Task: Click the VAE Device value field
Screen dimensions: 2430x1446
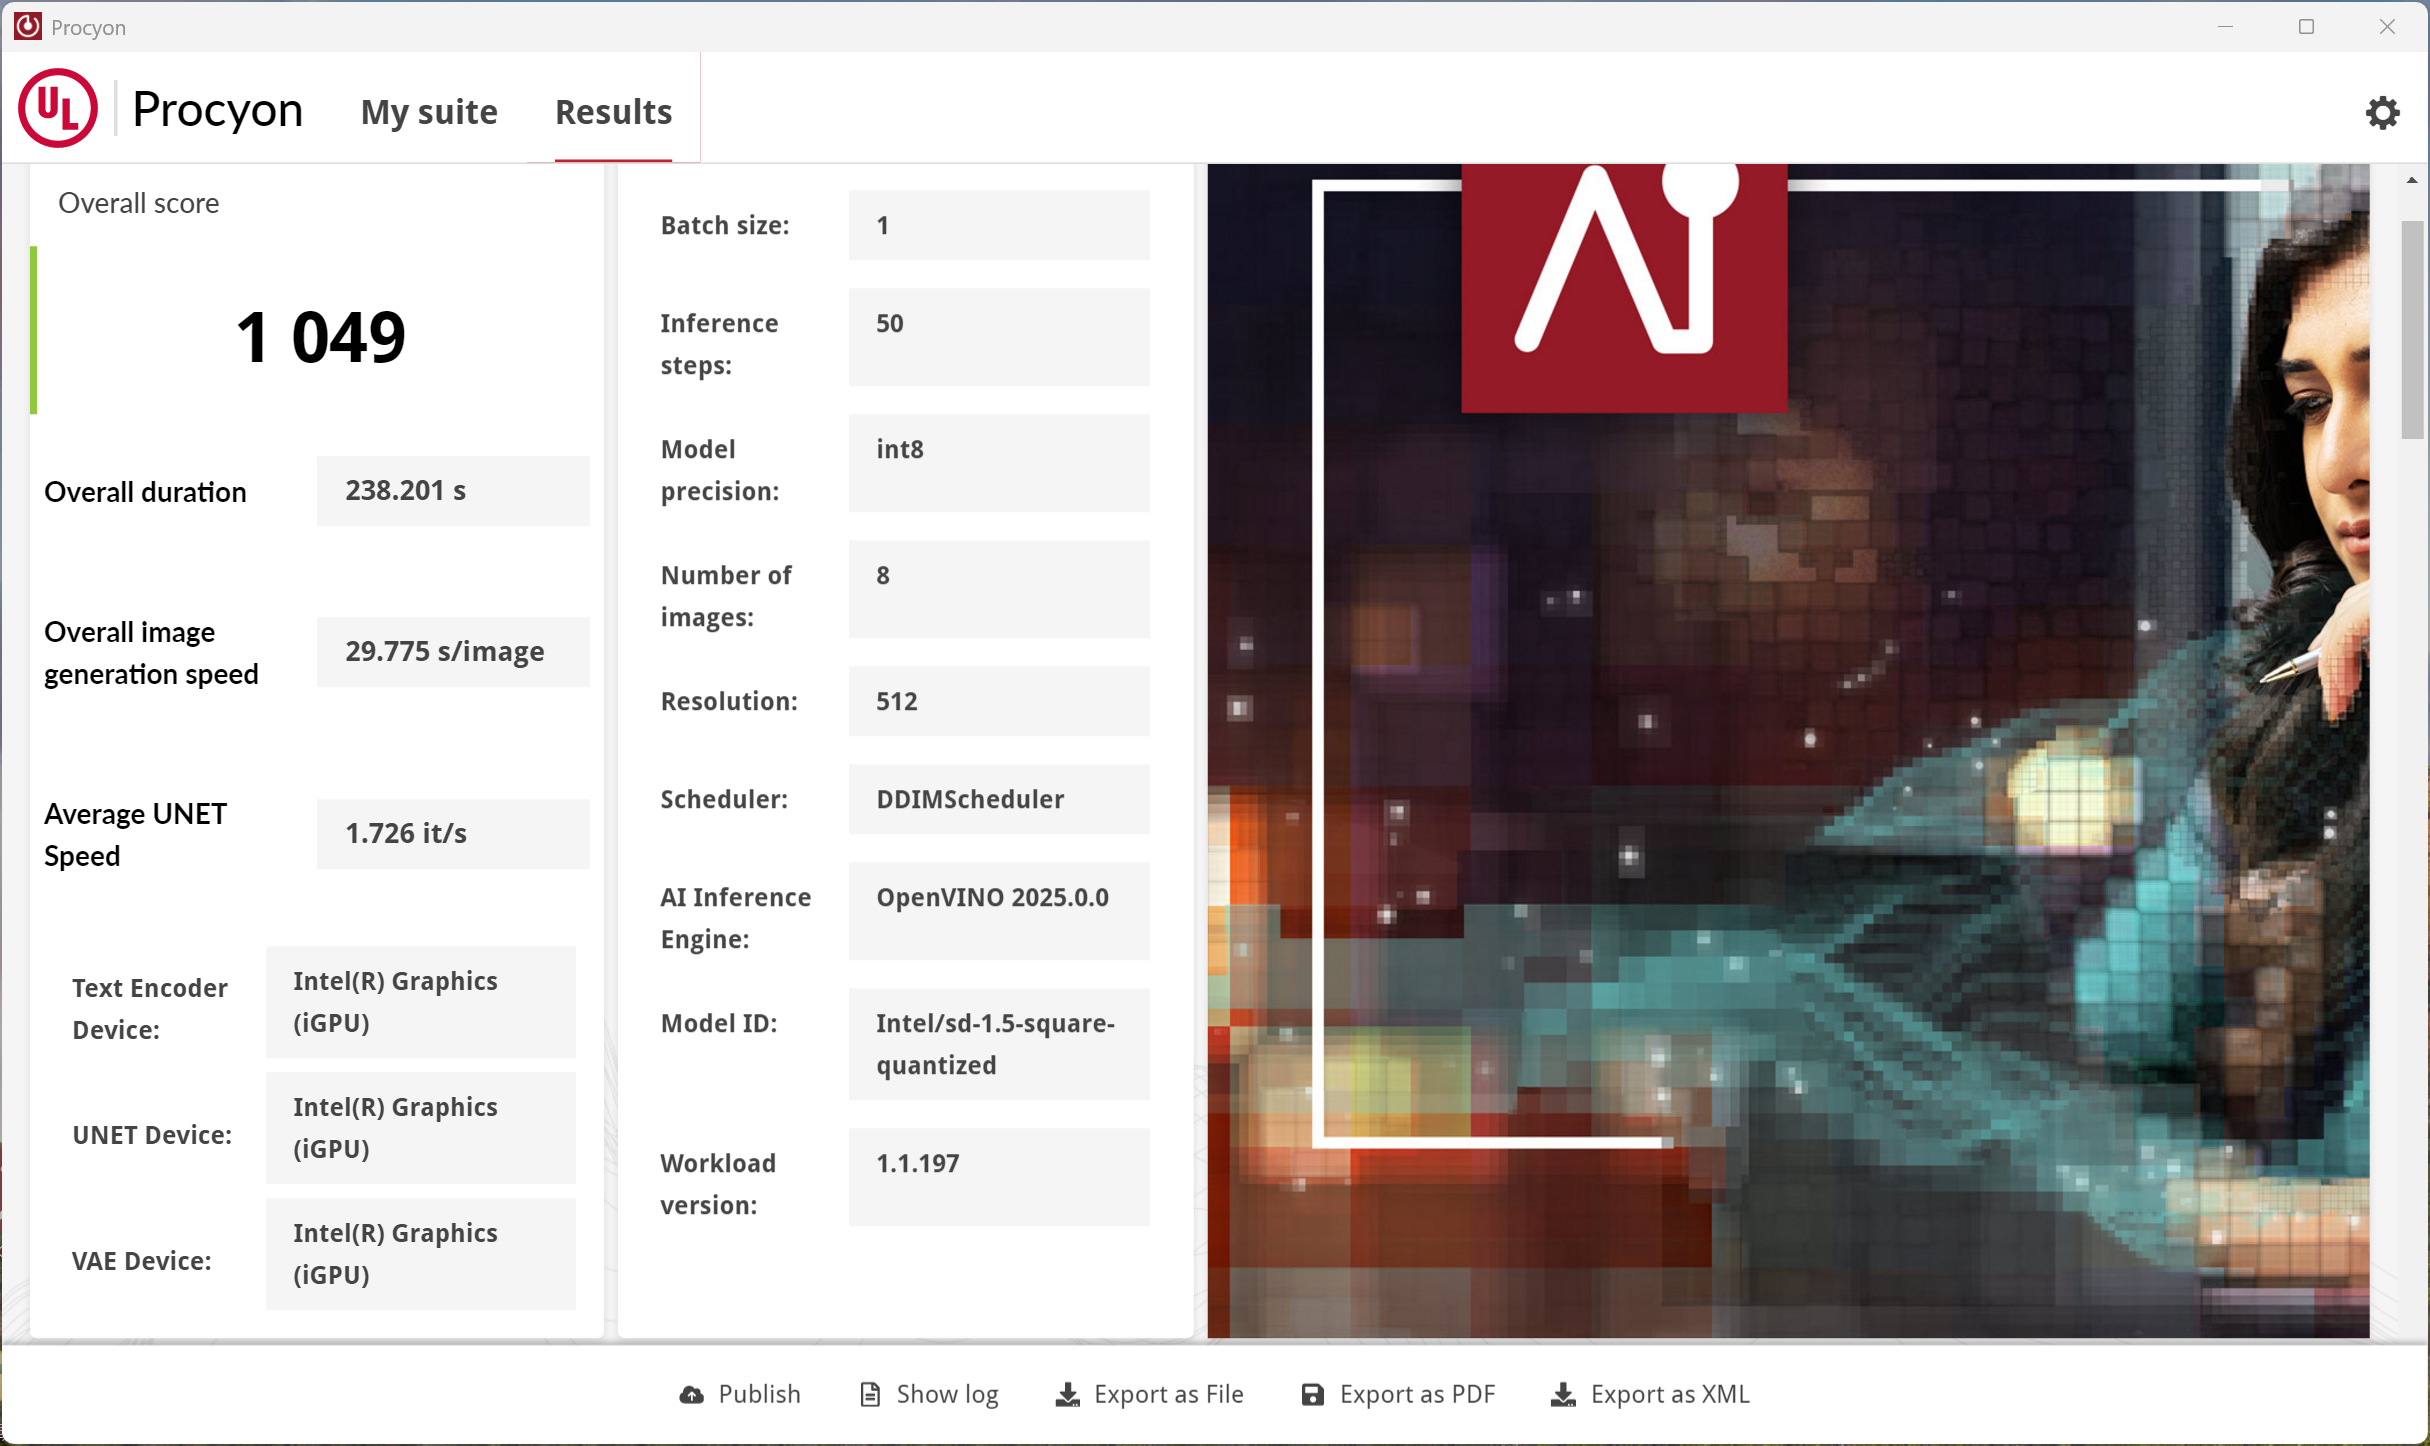Action: pyautogui.click(x=421, y=1254)
